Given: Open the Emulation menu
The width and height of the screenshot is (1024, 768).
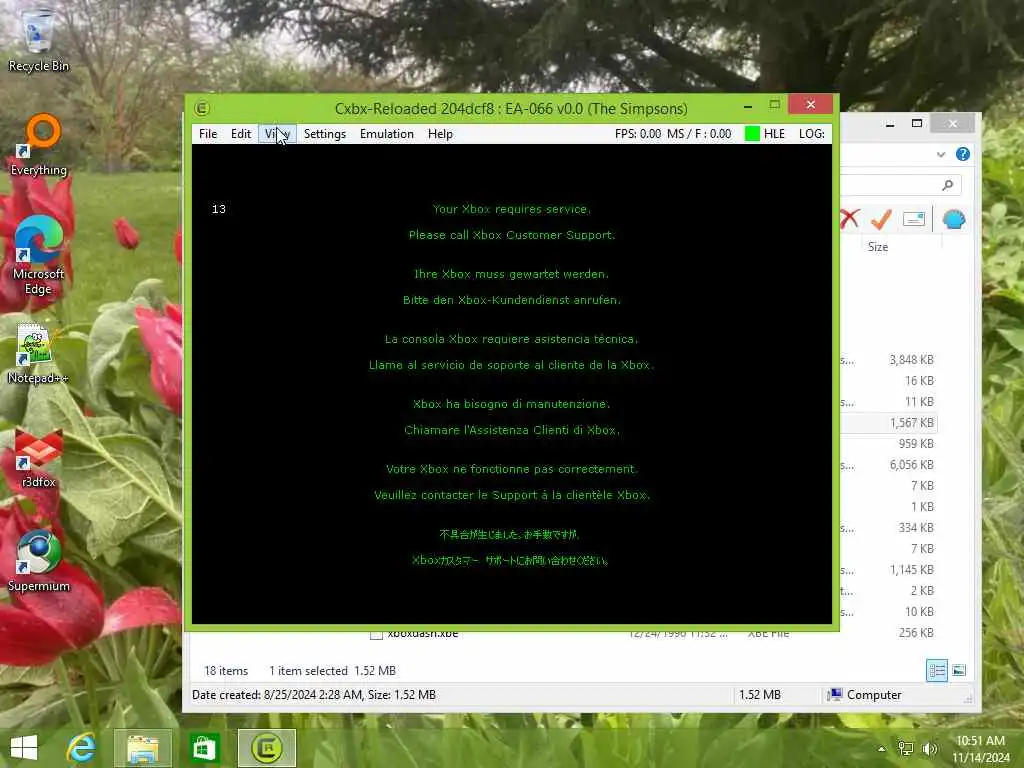Looking at the screenshot, I should coord(387,134).
